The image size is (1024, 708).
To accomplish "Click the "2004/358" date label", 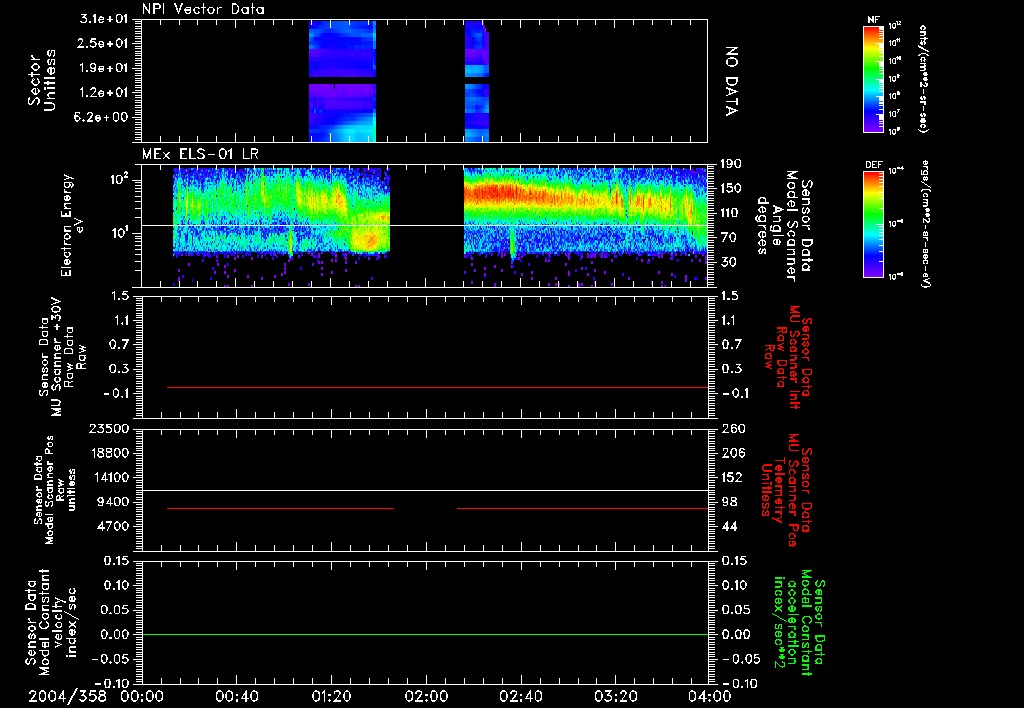I will (x=67, y=696).
